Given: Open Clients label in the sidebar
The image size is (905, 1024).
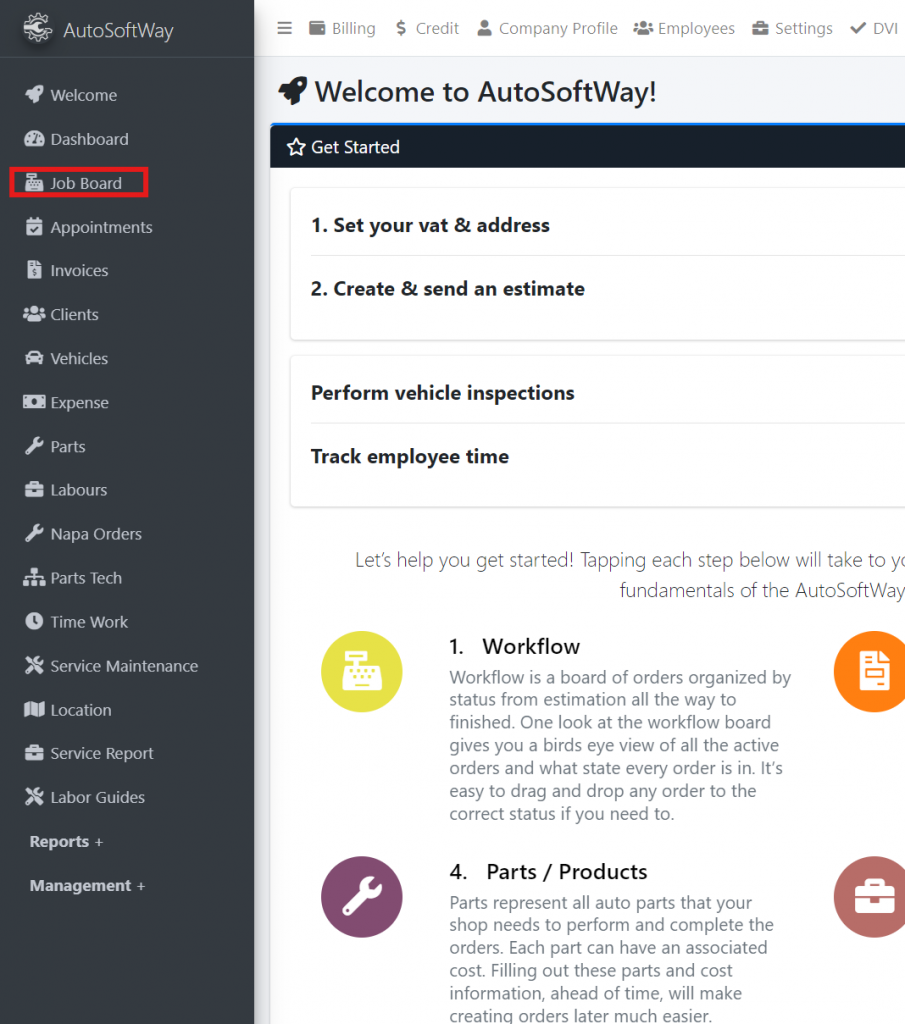Looking at the screenshot, I should (x=74, y=314).
